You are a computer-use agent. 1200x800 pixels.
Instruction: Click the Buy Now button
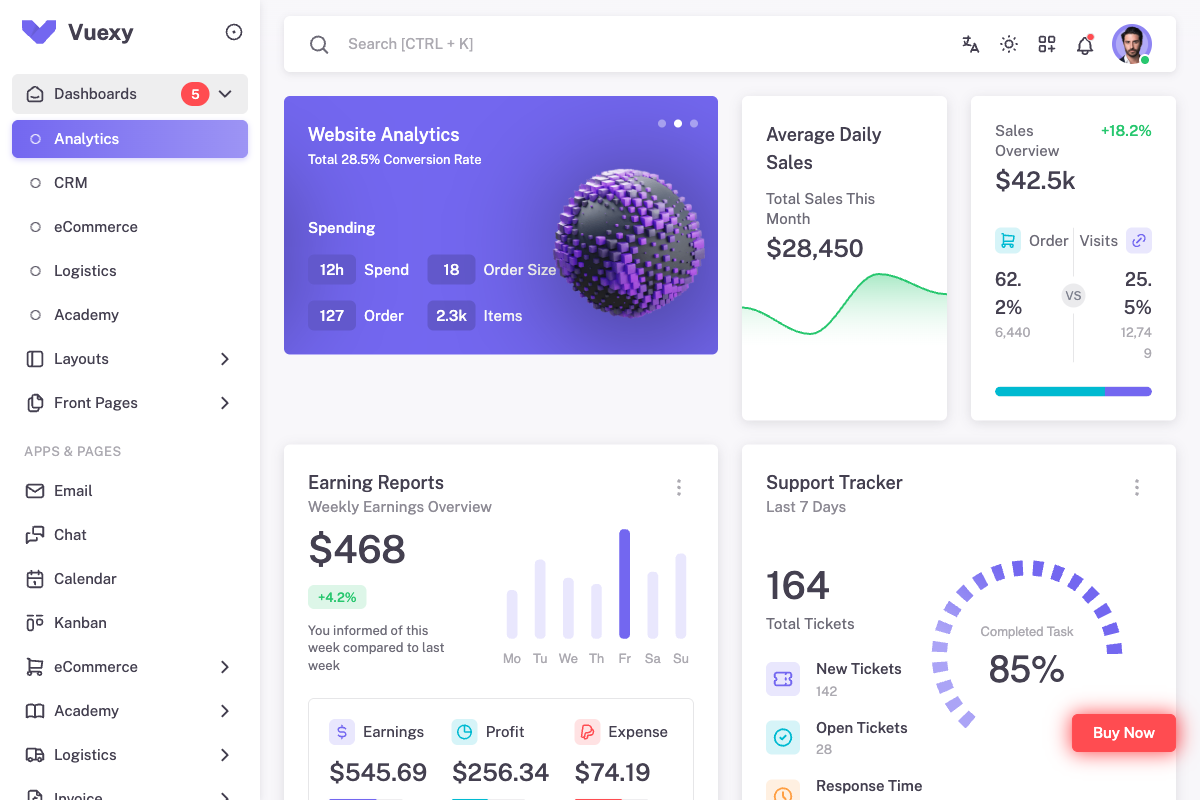point(1123,732)
